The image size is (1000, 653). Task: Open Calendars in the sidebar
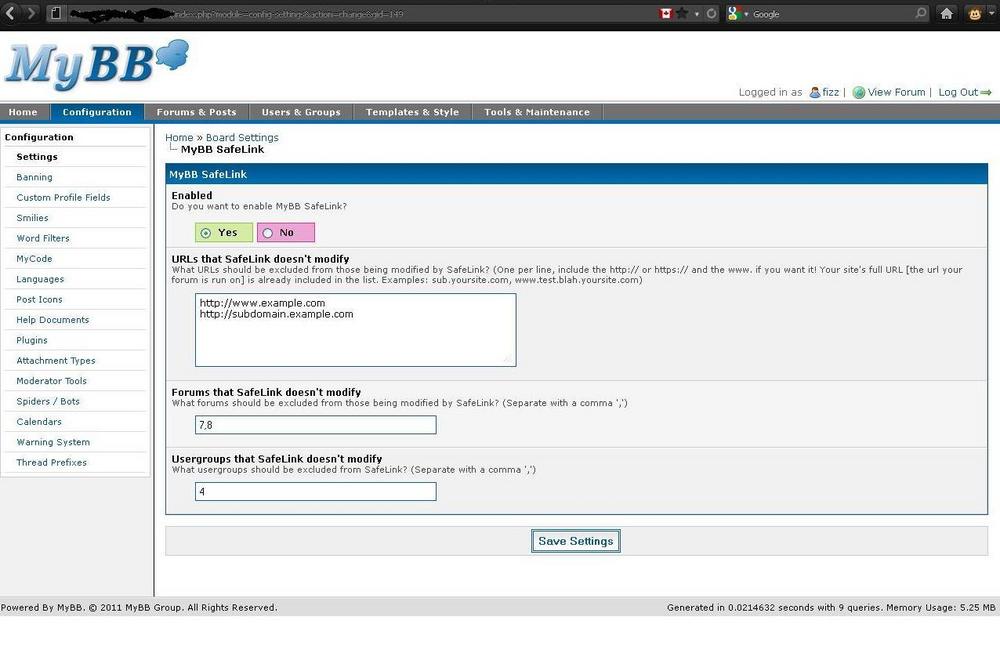(39, 422)
